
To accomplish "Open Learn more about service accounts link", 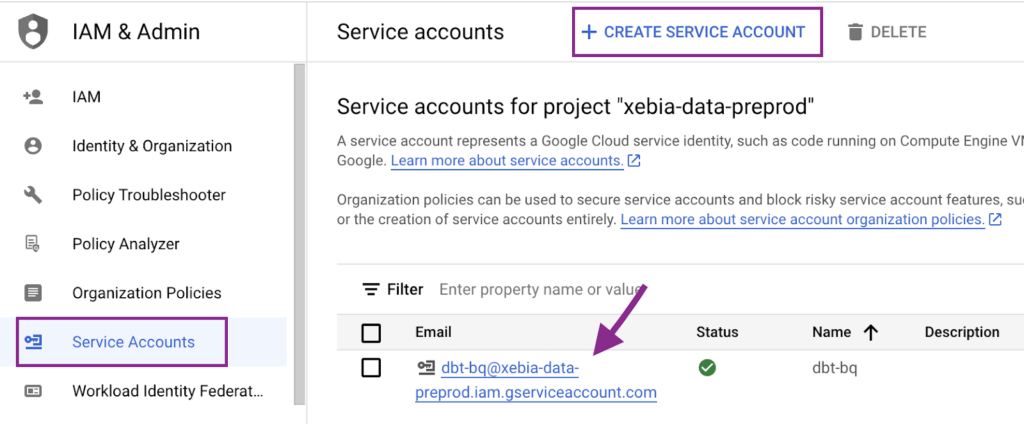I will 507,161.
